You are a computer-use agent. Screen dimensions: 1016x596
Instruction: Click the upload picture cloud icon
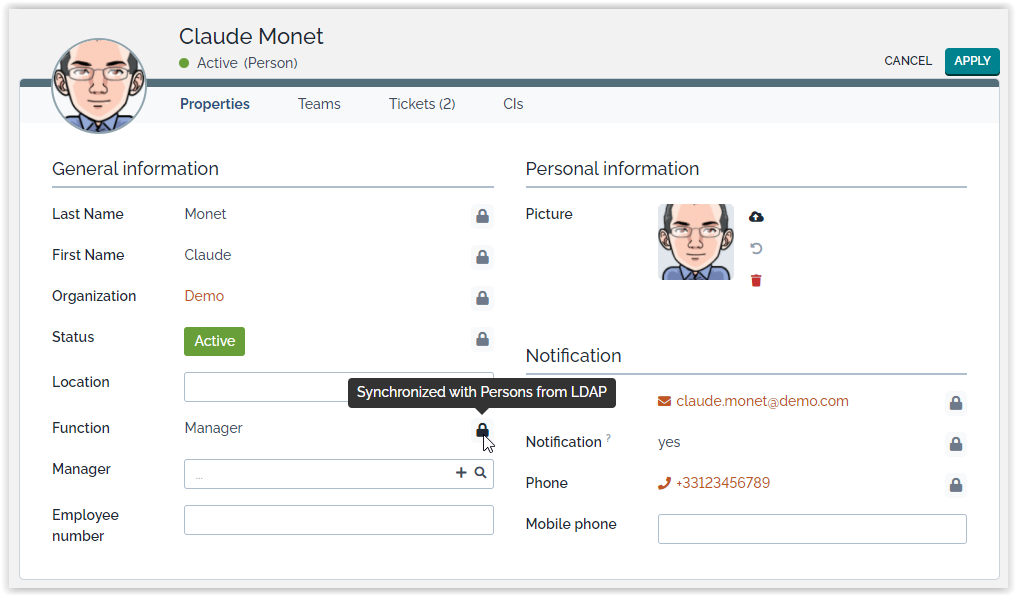[756, 217]
